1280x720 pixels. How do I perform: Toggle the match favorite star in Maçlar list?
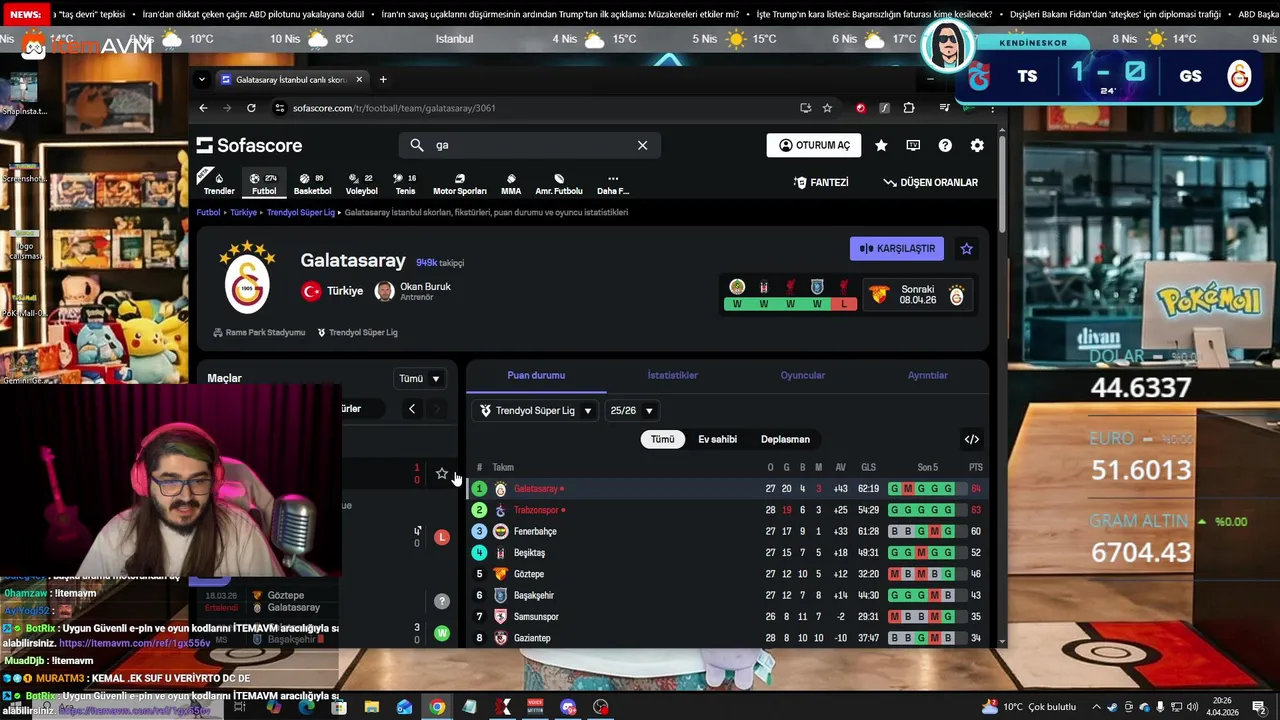tap(441, 474)
